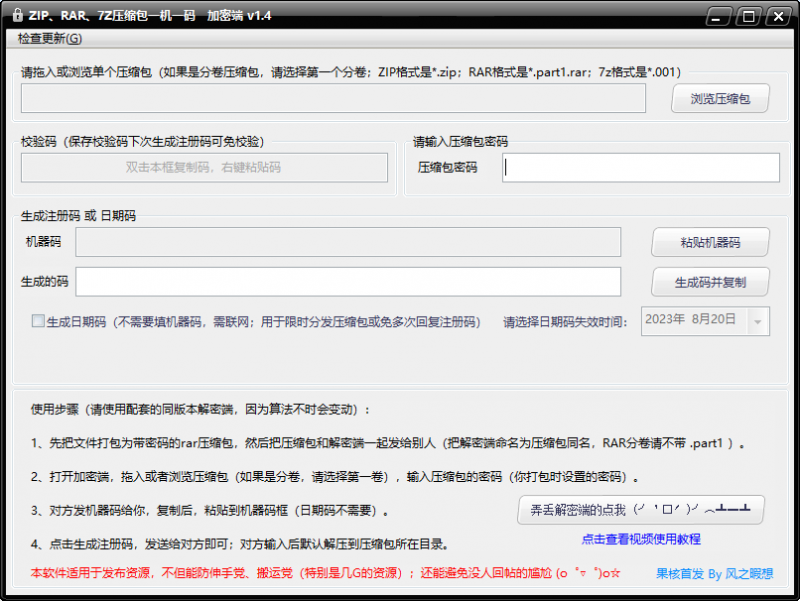Image resolution: width=800 pixels, height=601 pixels.
Task: Click inside the 压缩包密码 password field
Action: pos(640,167)
